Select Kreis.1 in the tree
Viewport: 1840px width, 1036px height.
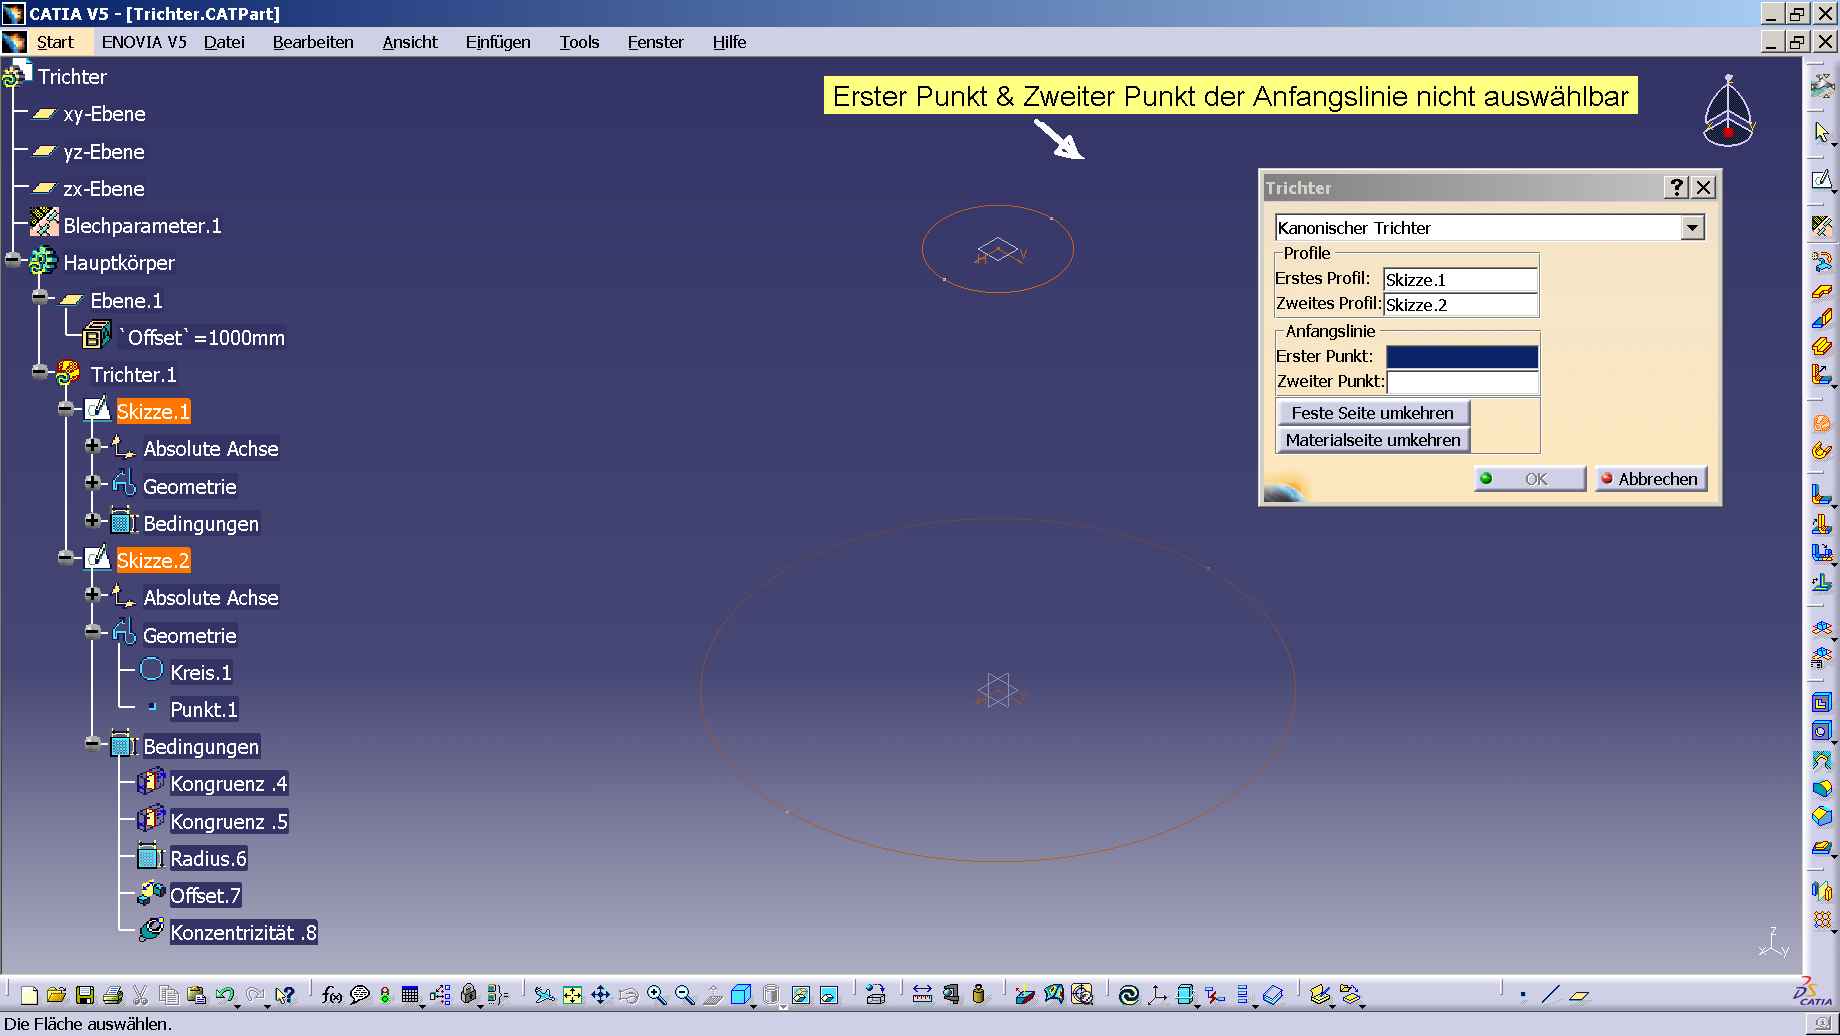pos(200,673)
